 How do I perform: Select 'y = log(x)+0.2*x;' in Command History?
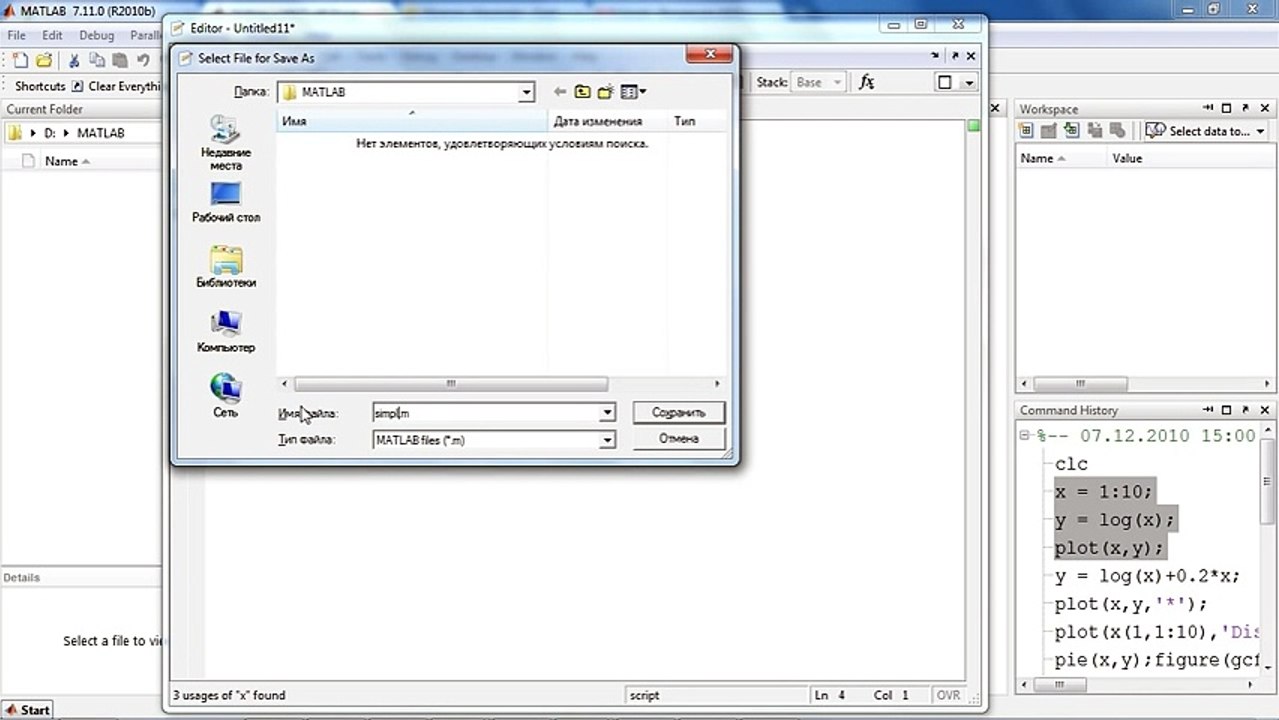point(1147,576)
